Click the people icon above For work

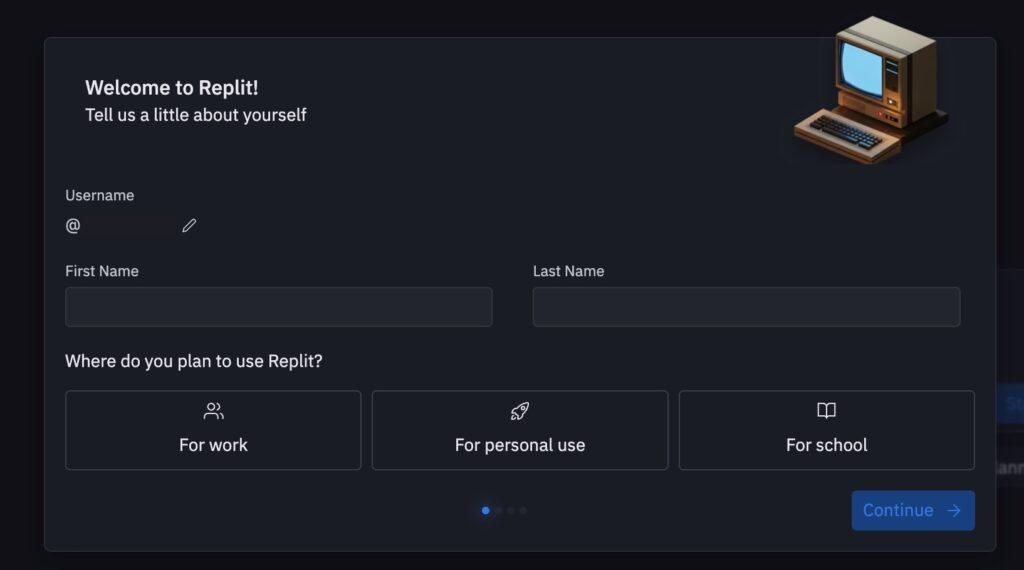pos(214,411)
